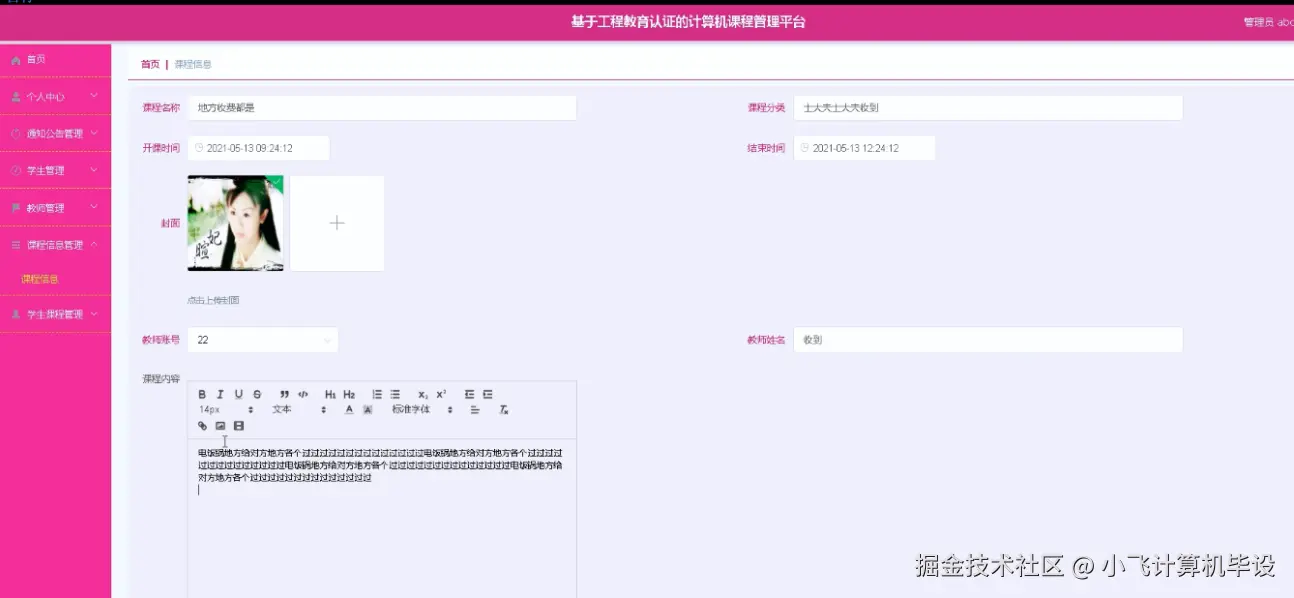Click the plus box to upload cover
Image resolution: width=1294 pixels, height=598 pixels.
point(337,223)
